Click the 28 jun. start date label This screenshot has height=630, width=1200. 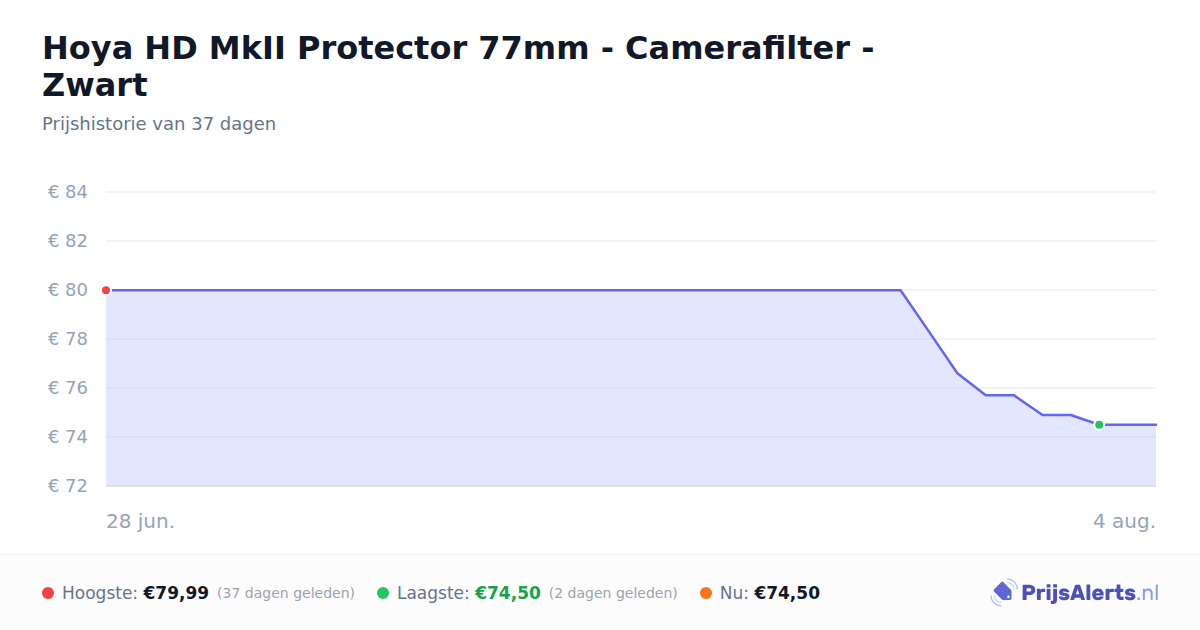[x=141, y=521]
